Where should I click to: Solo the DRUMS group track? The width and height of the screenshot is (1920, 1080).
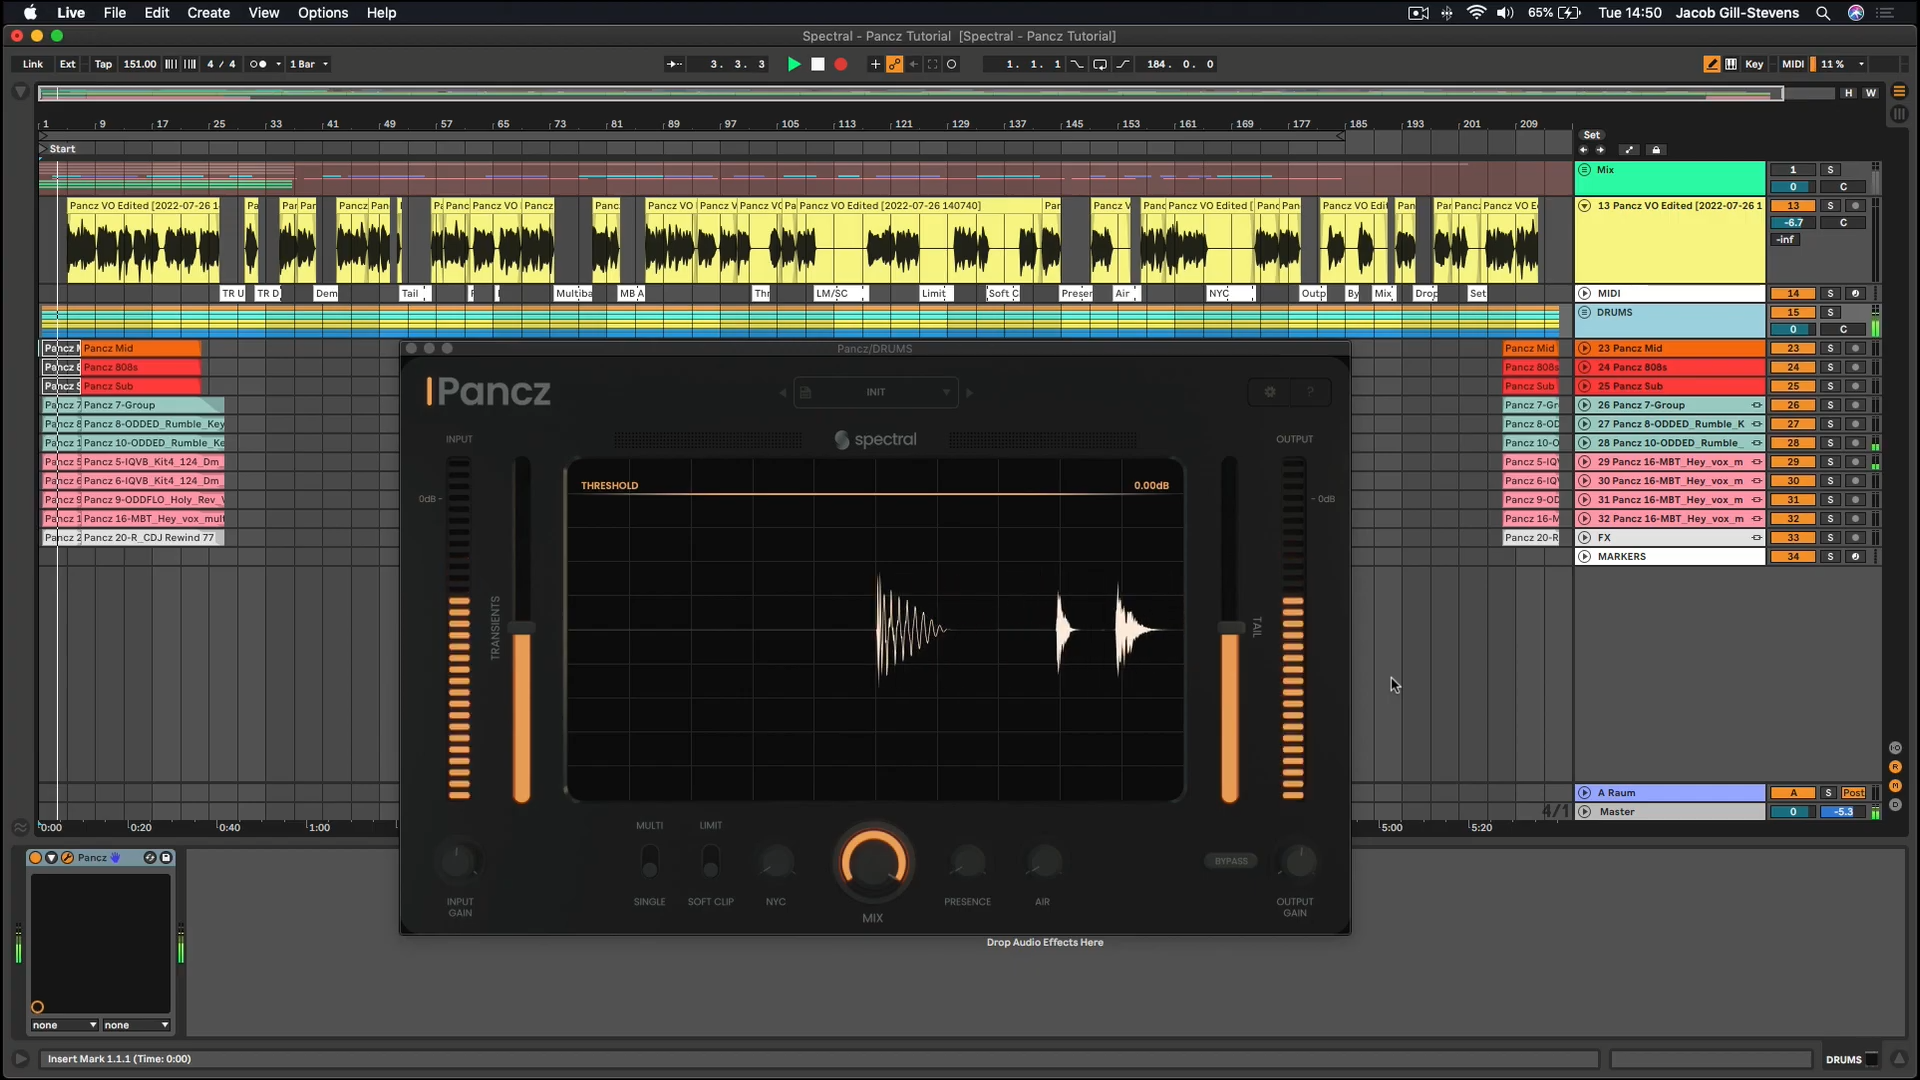click(x=1830, y=313)
